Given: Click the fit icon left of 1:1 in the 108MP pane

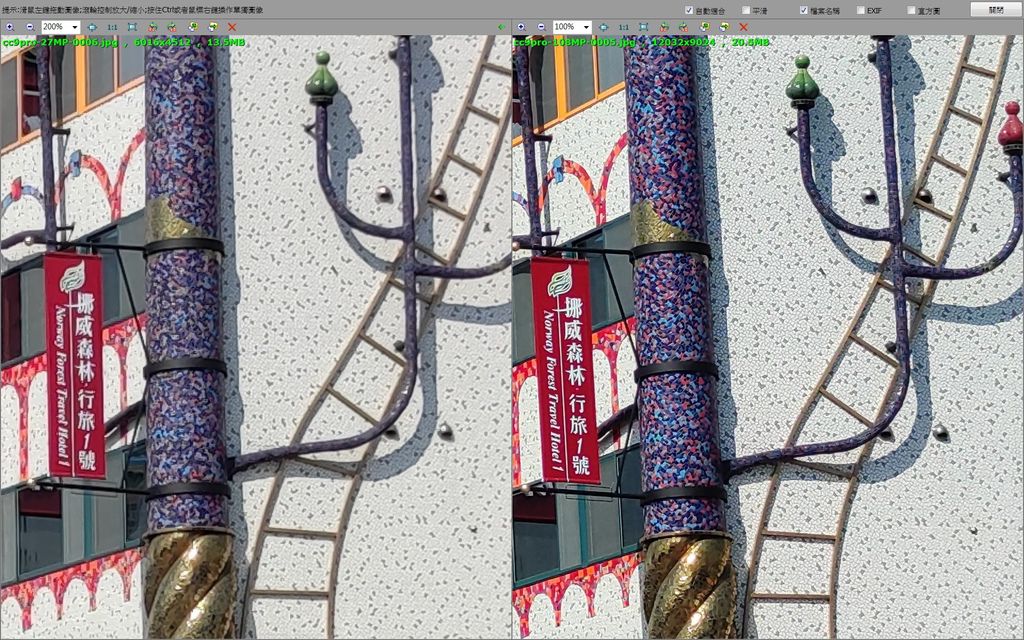Looking at the screenshot, I should 603,27.
